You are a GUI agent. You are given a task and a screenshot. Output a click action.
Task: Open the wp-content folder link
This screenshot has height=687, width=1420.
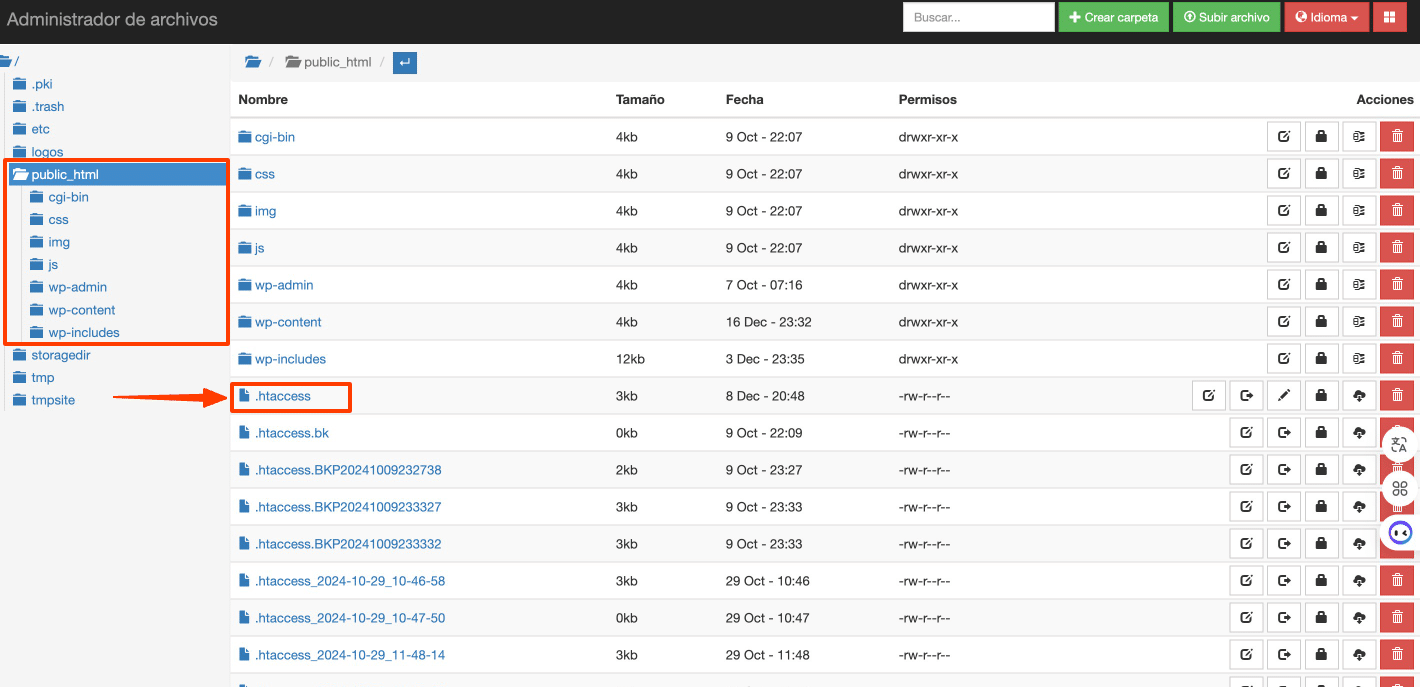(288, 322)
